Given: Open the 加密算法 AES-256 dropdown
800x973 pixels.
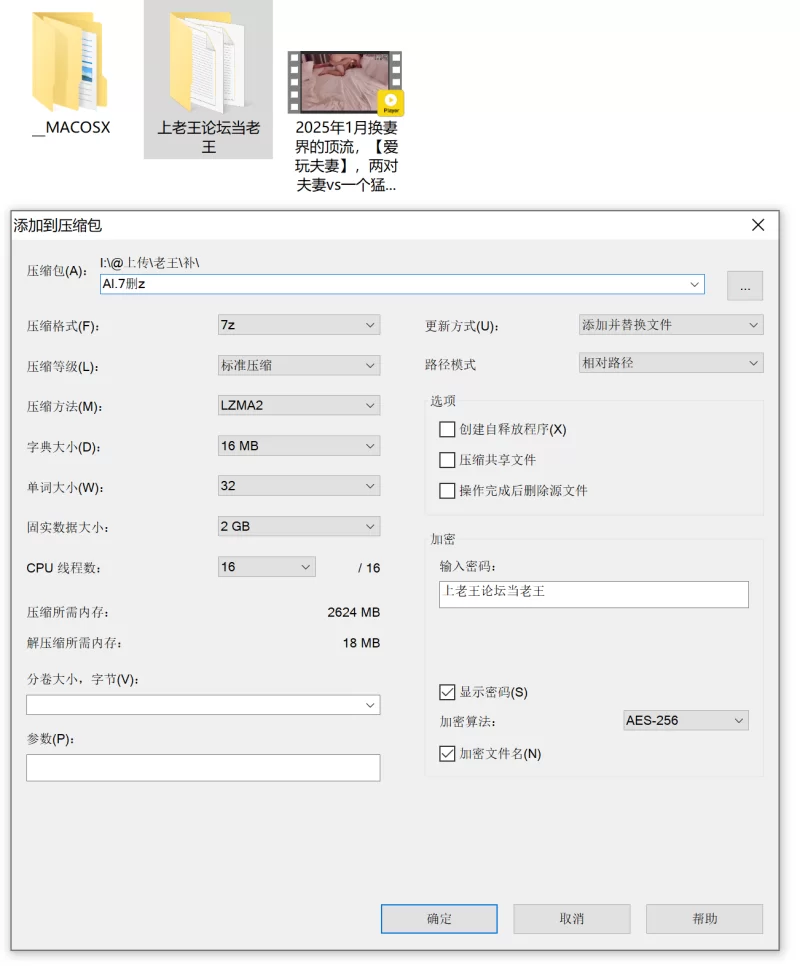Looking at the screenshot, I should coord(686,720).
